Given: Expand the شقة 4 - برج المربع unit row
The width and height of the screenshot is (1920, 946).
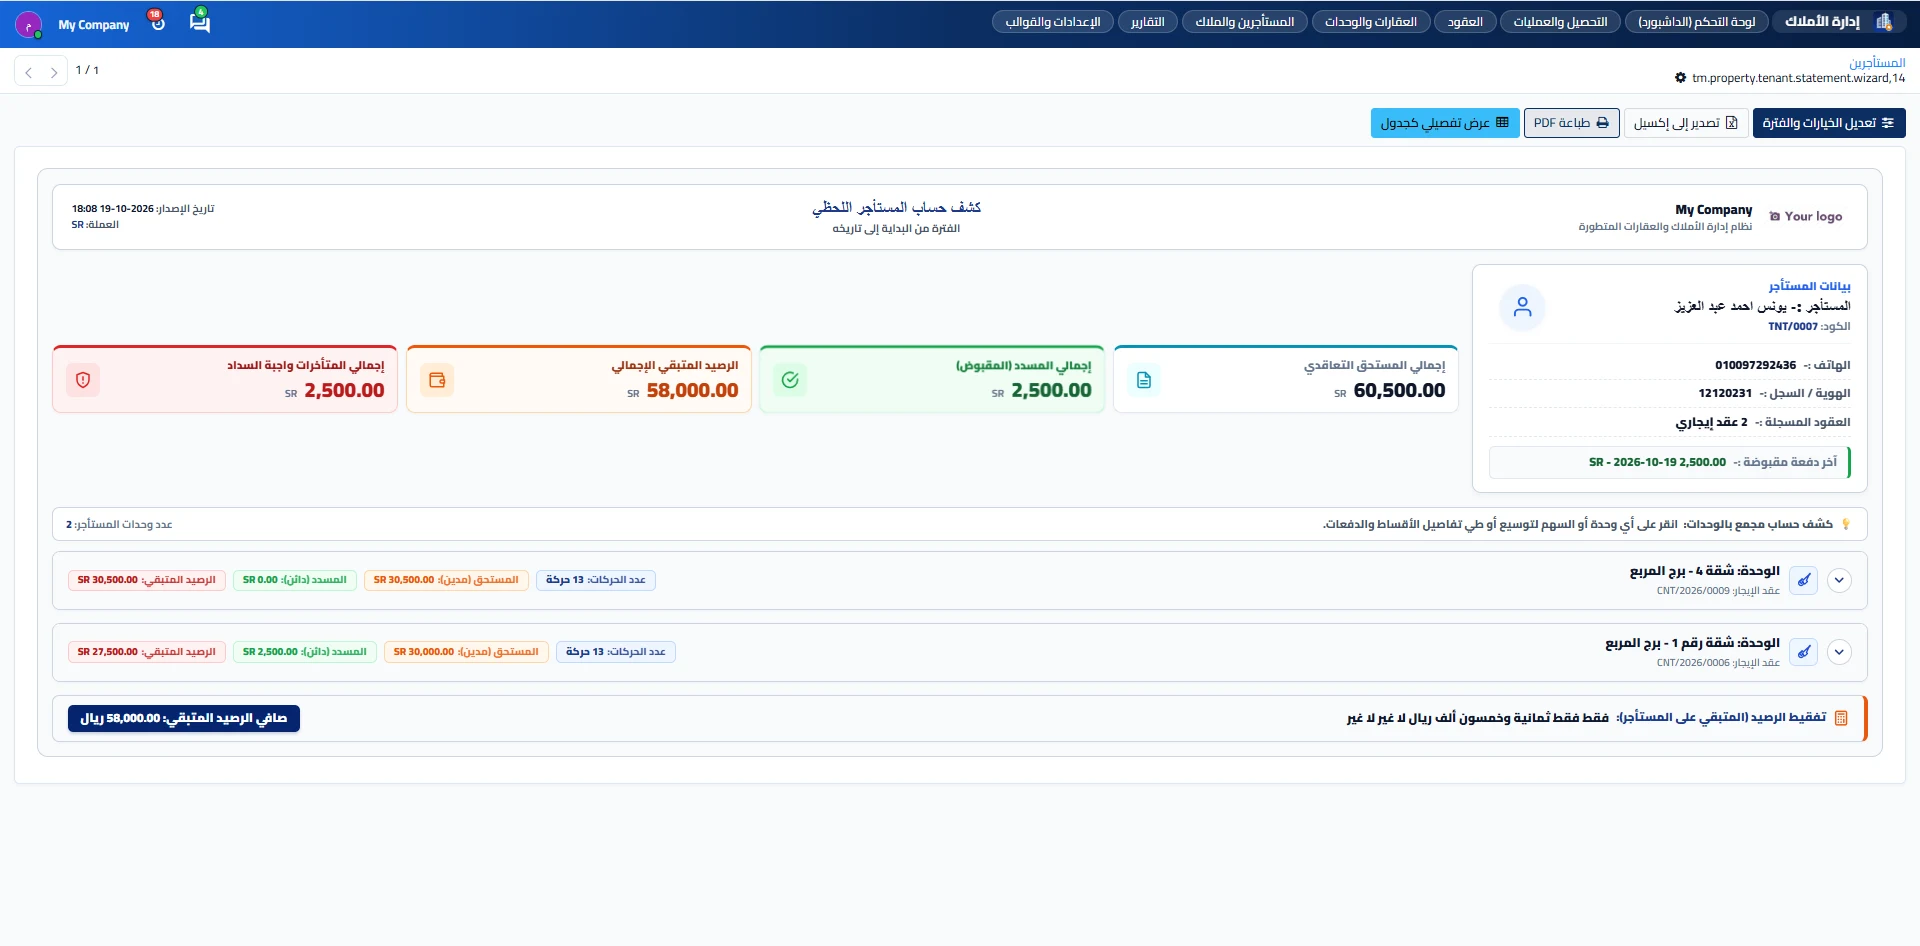Looking at the screenshot, I should point(1839,580).
